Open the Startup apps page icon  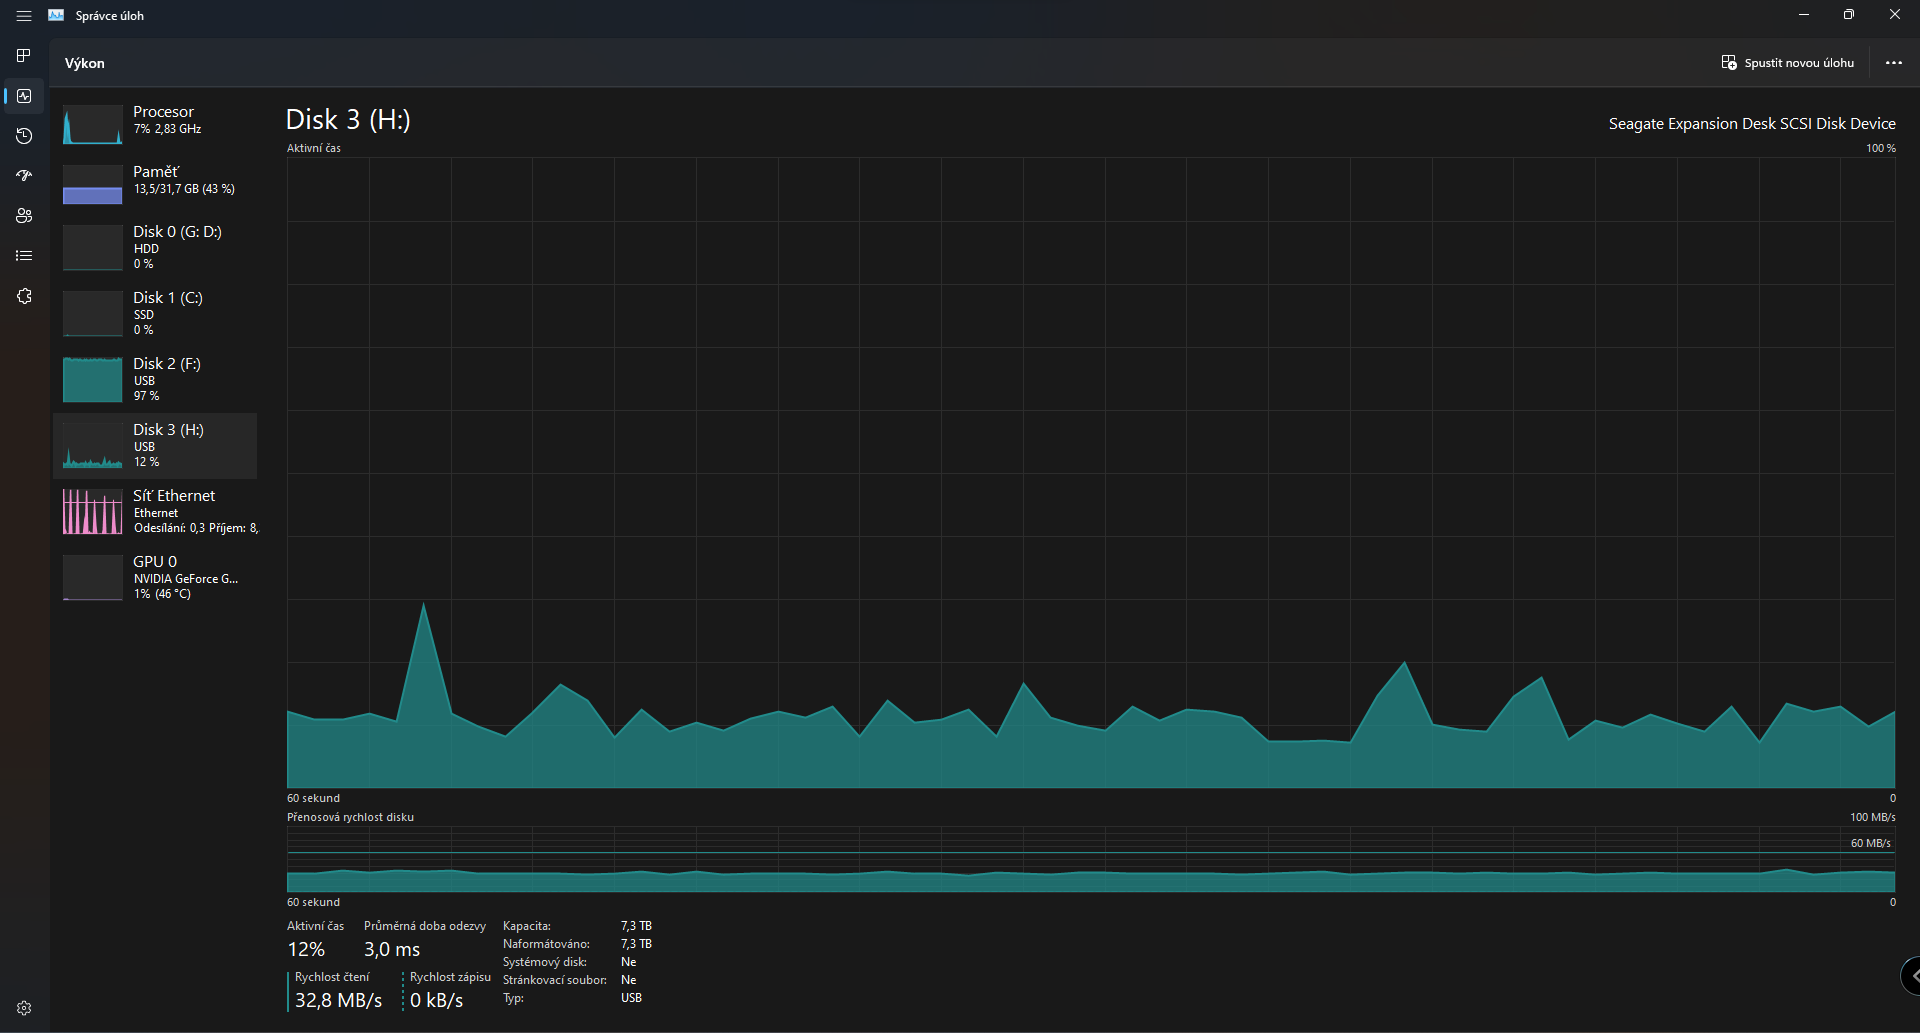[x=24, y=176]
